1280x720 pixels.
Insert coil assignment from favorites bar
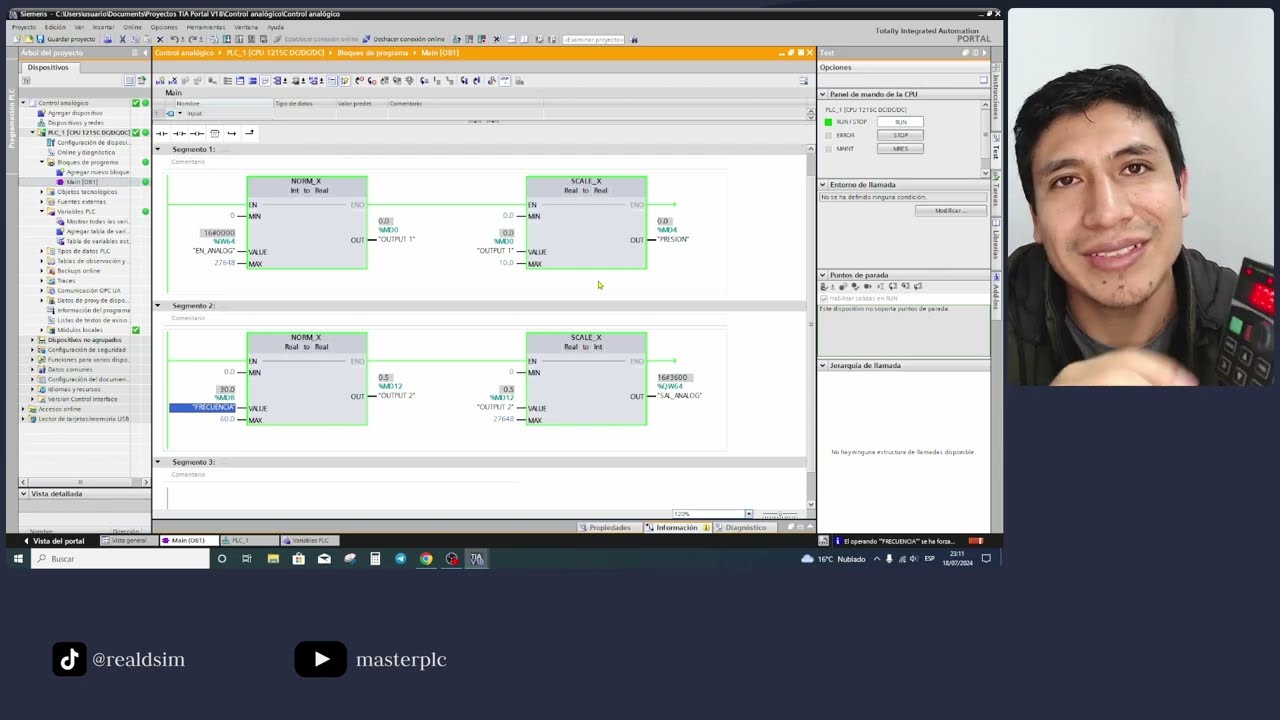click(196, 133)
